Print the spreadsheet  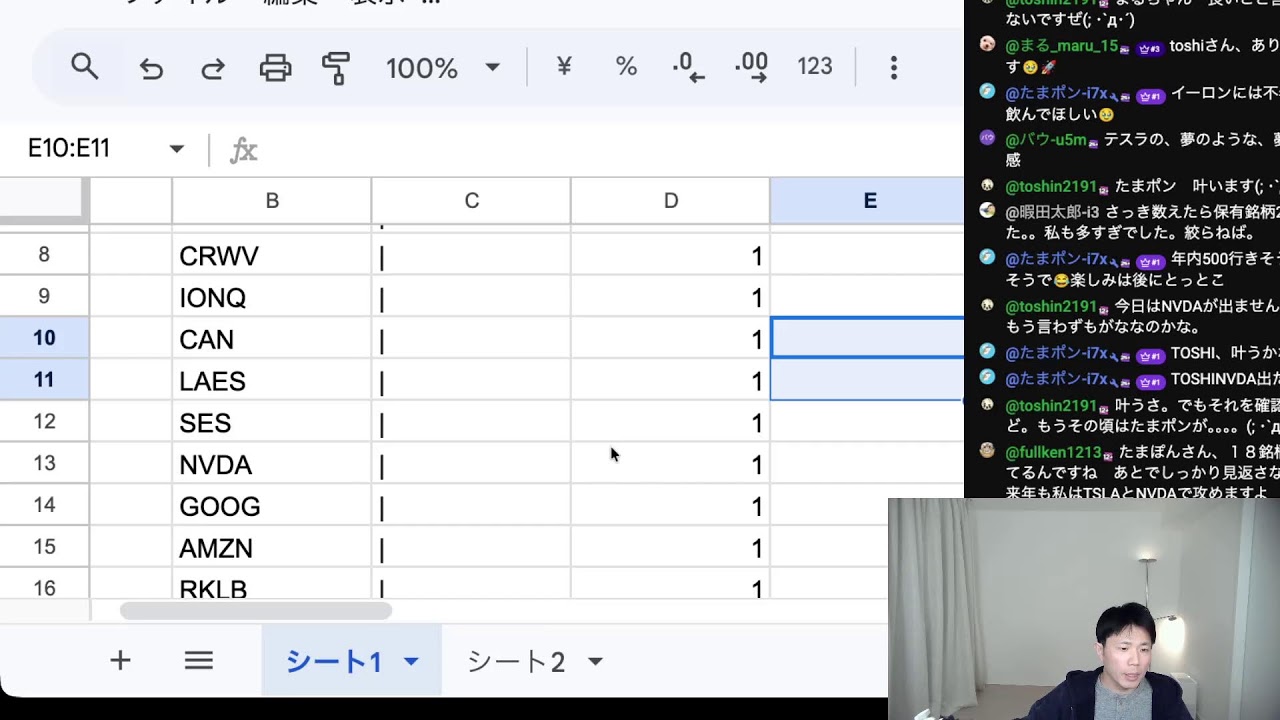275,68
